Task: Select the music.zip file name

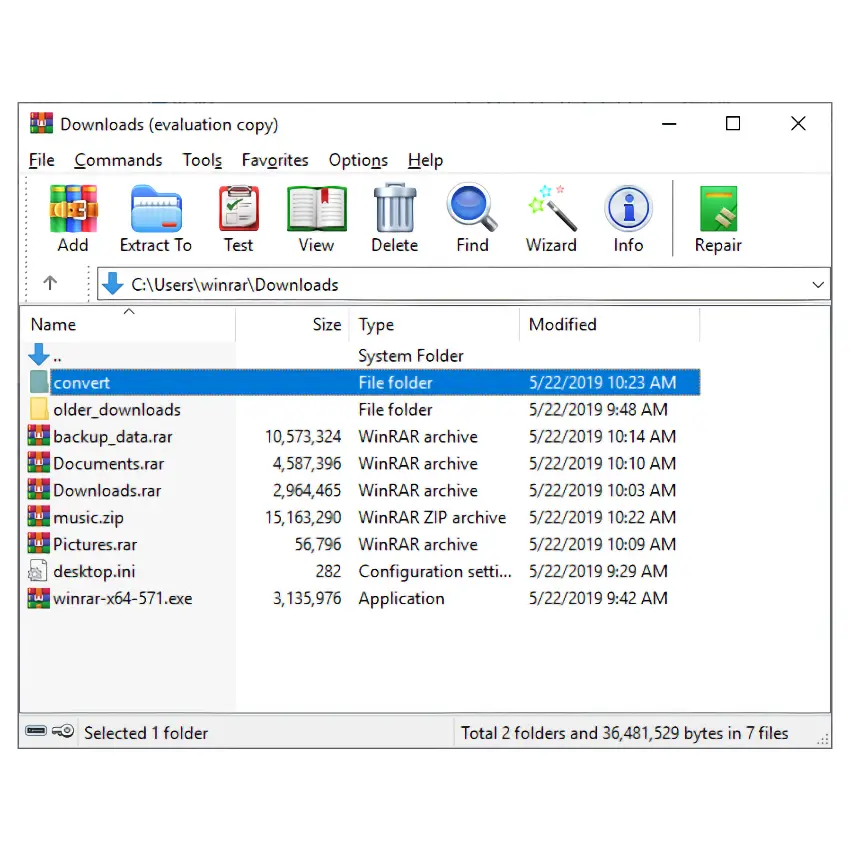Action: coord(88,518)
